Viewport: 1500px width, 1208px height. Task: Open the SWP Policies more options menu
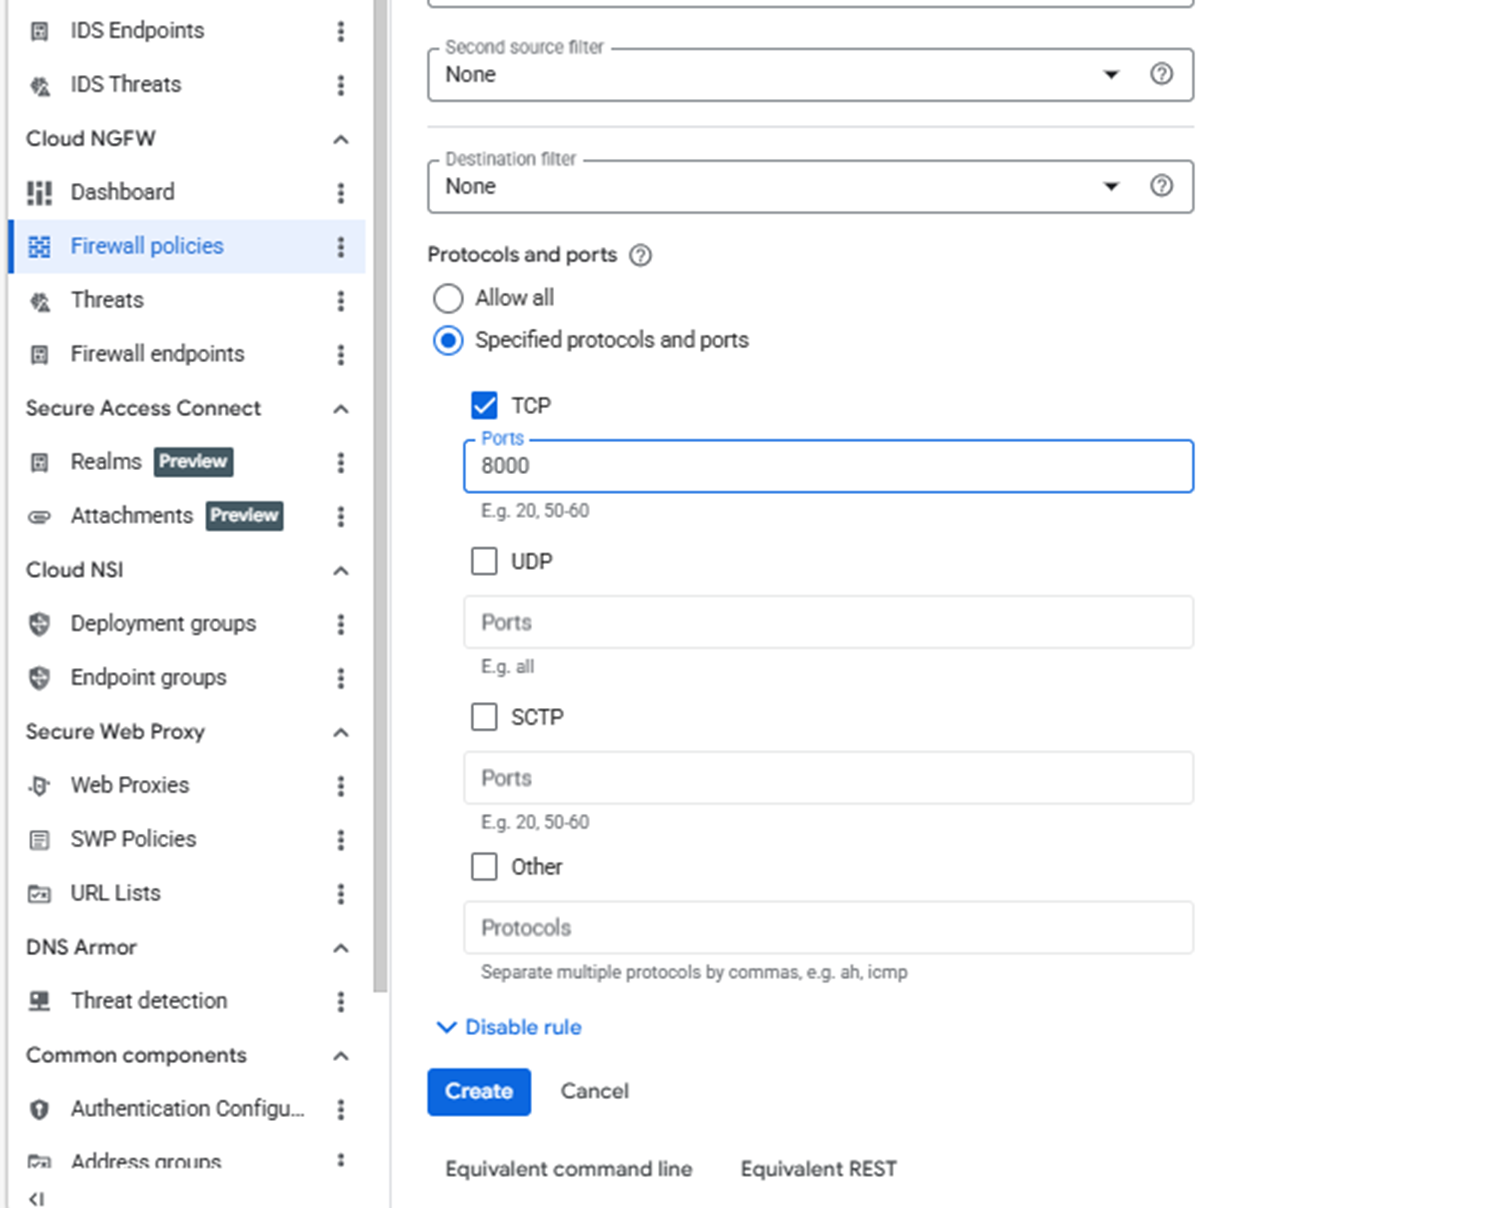(x=341, y=840)
